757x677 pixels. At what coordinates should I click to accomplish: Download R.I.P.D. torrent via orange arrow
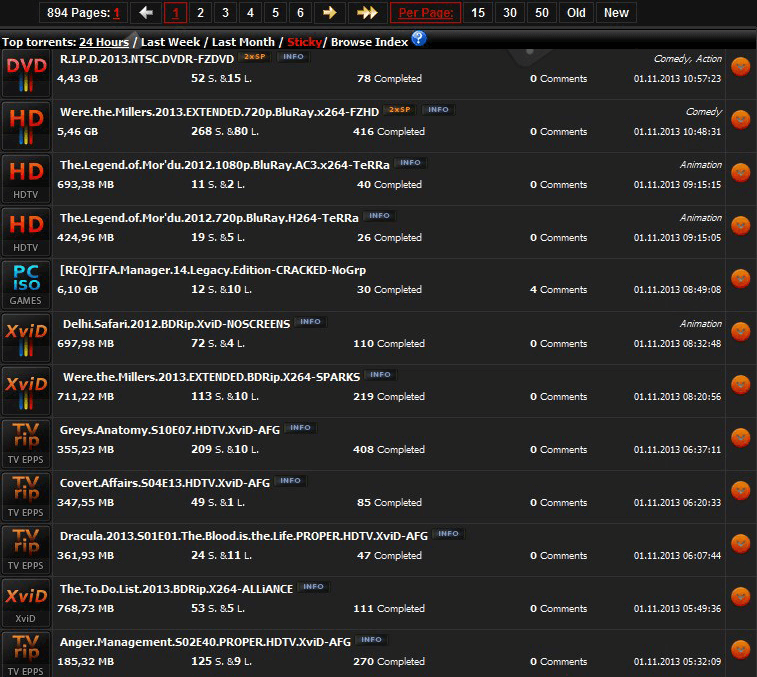pos(740,67)
